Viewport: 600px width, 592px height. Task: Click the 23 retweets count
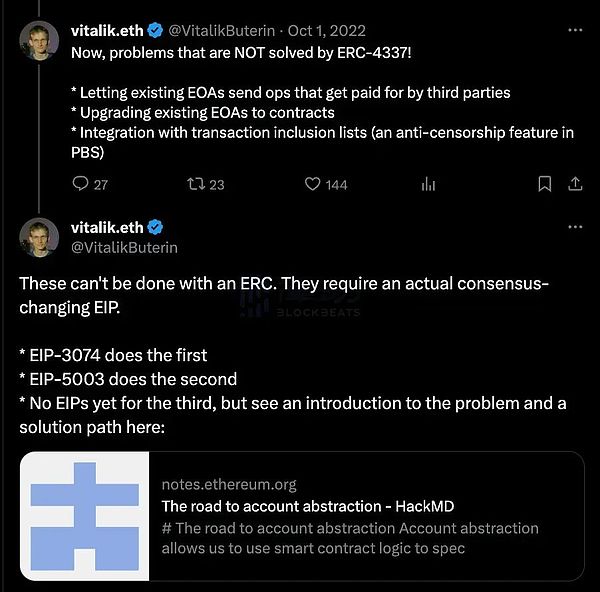pyautogui.click(x=217, y=184)
